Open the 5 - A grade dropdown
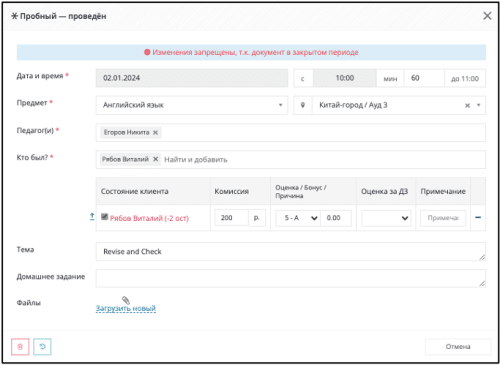Screen dimensions: 500x365 (298, 218)
